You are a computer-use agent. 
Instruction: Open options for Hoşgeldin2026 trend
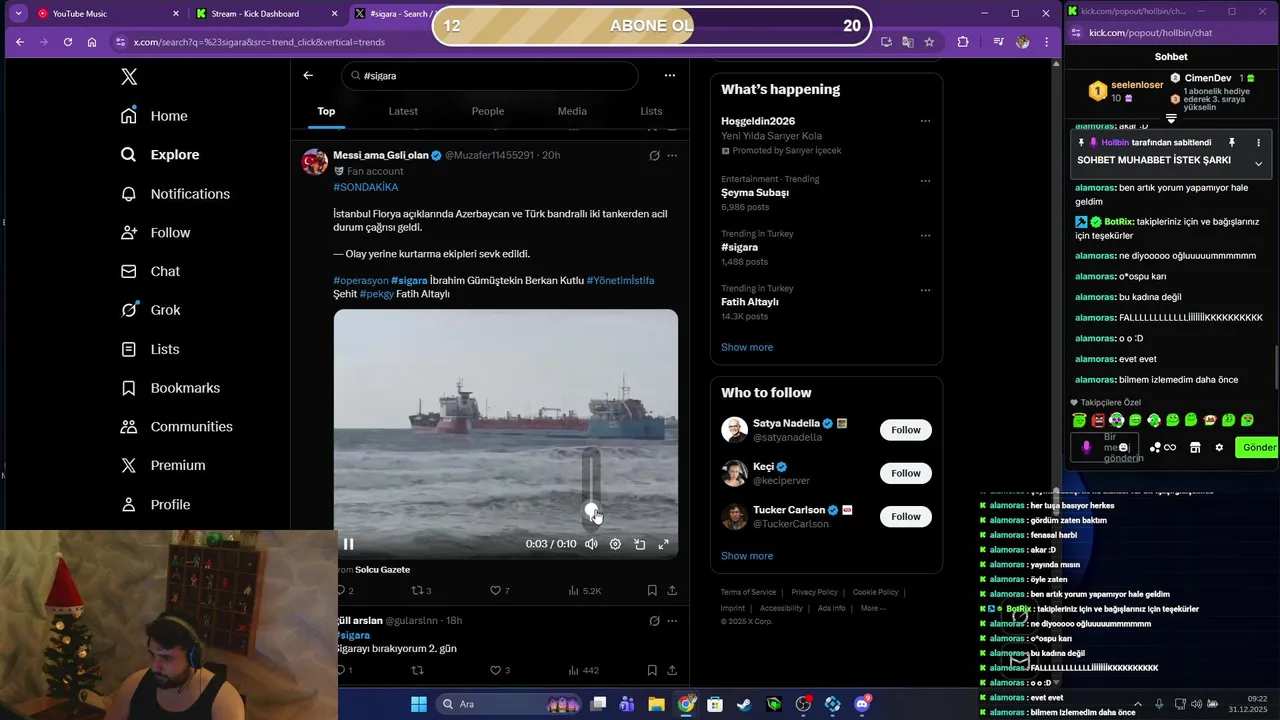[925, 121]
